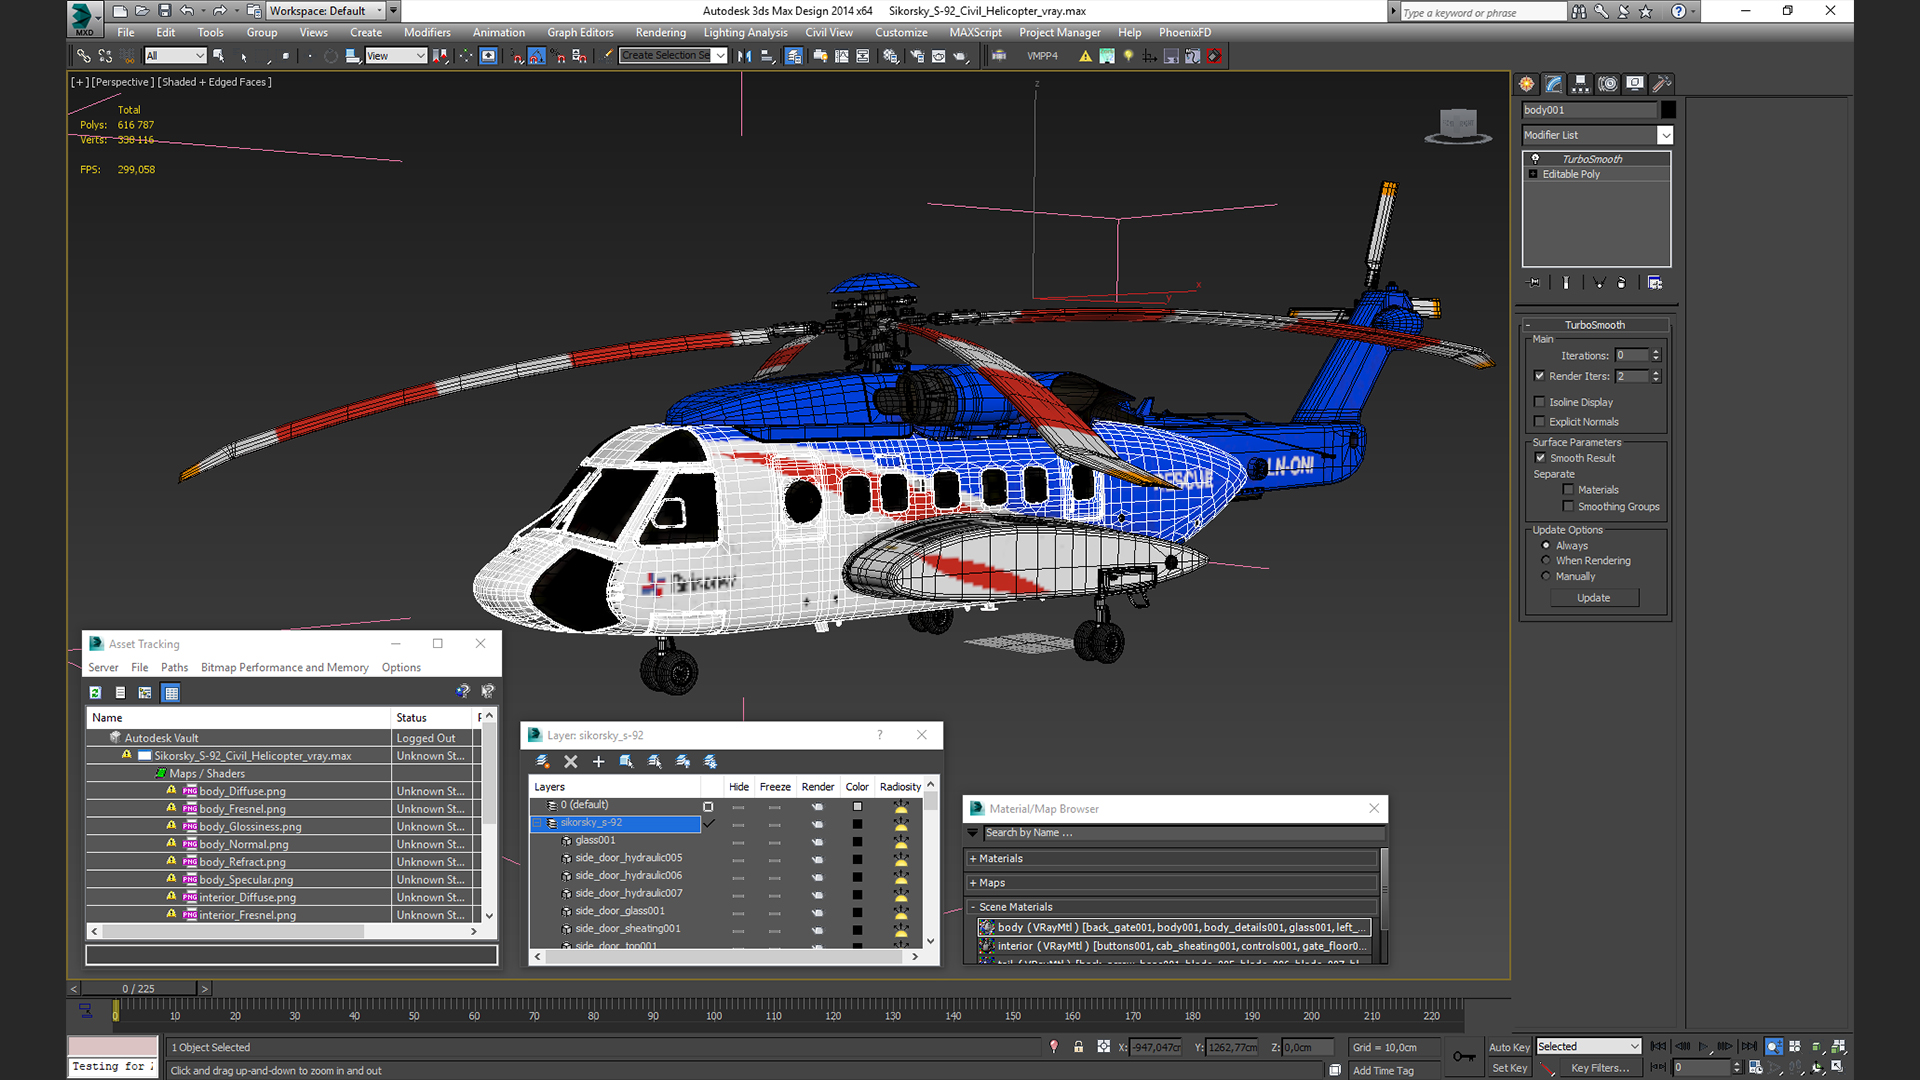
Task: Open the Hierarchy command panel tab
Action: tap(1580, 84)
